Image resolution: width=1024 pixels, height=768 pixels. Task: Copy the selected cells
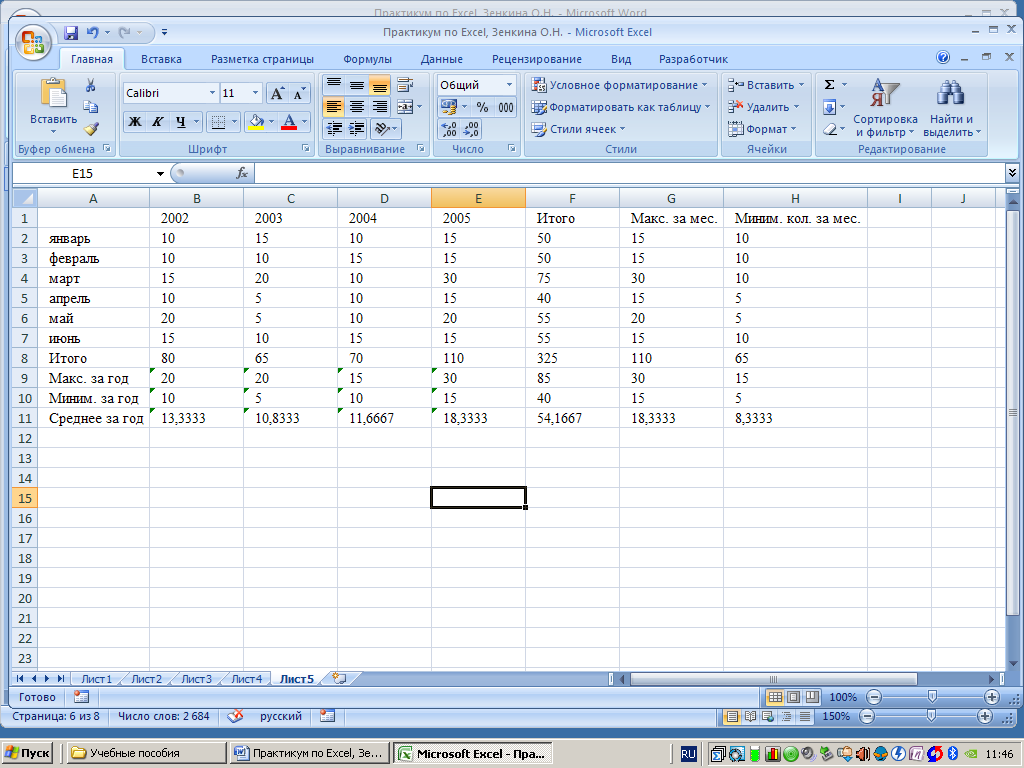tap(91, 107)
